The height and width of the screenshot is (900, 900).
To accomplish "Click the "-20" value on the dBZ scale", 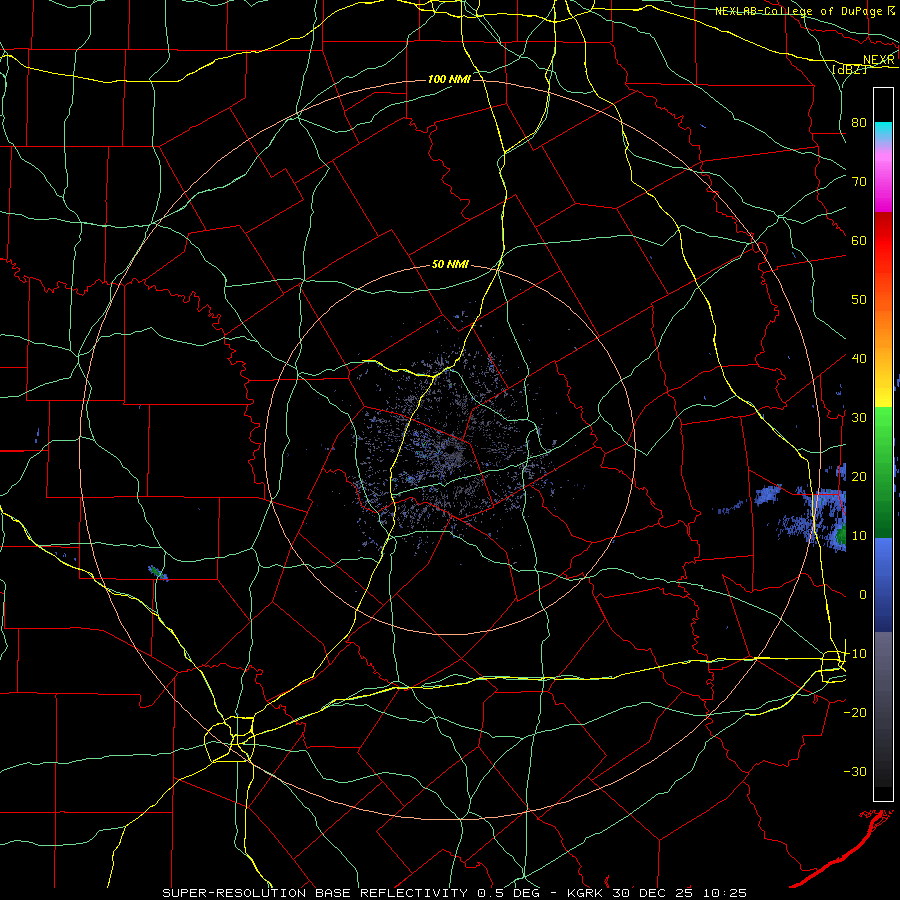I will (x=855, y=712).
